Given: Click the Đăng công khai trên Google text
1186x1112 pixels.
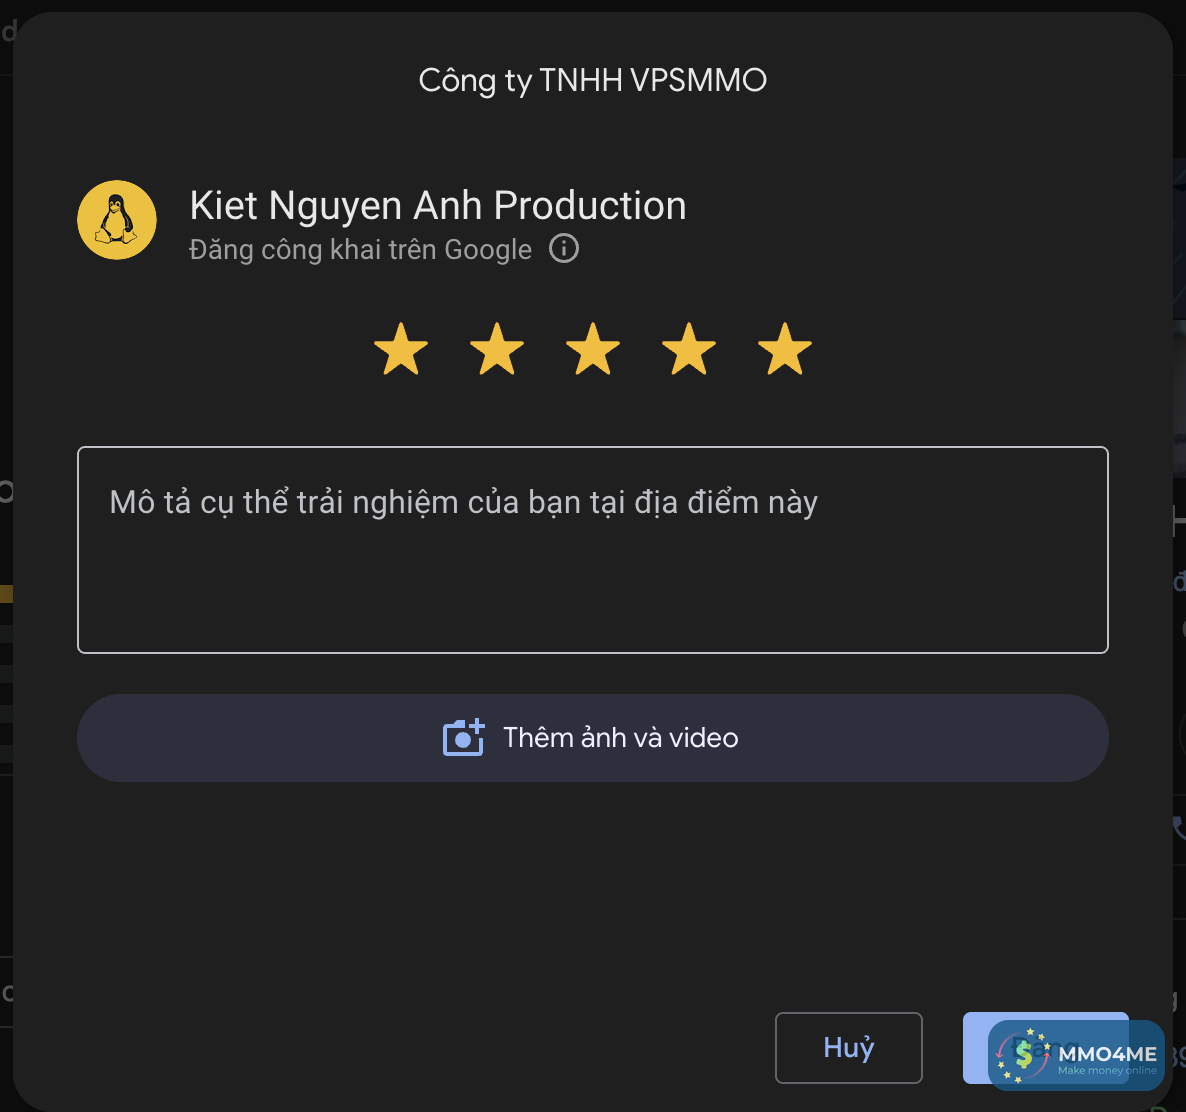Looking at the screenshot, I should pos(361,250).
